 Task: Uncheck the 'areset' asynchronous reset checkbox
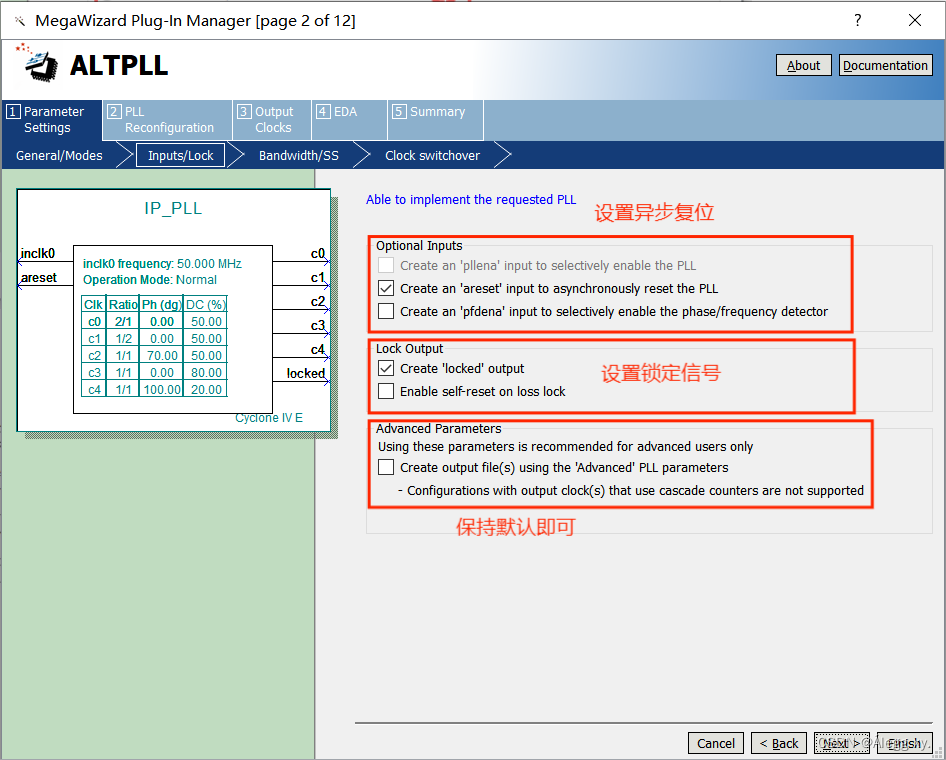(386, 288)
